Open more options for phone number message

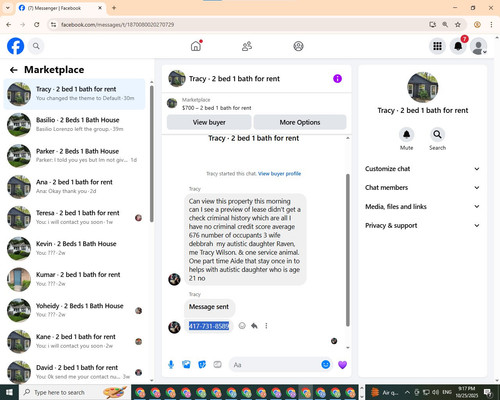point(266,326)
